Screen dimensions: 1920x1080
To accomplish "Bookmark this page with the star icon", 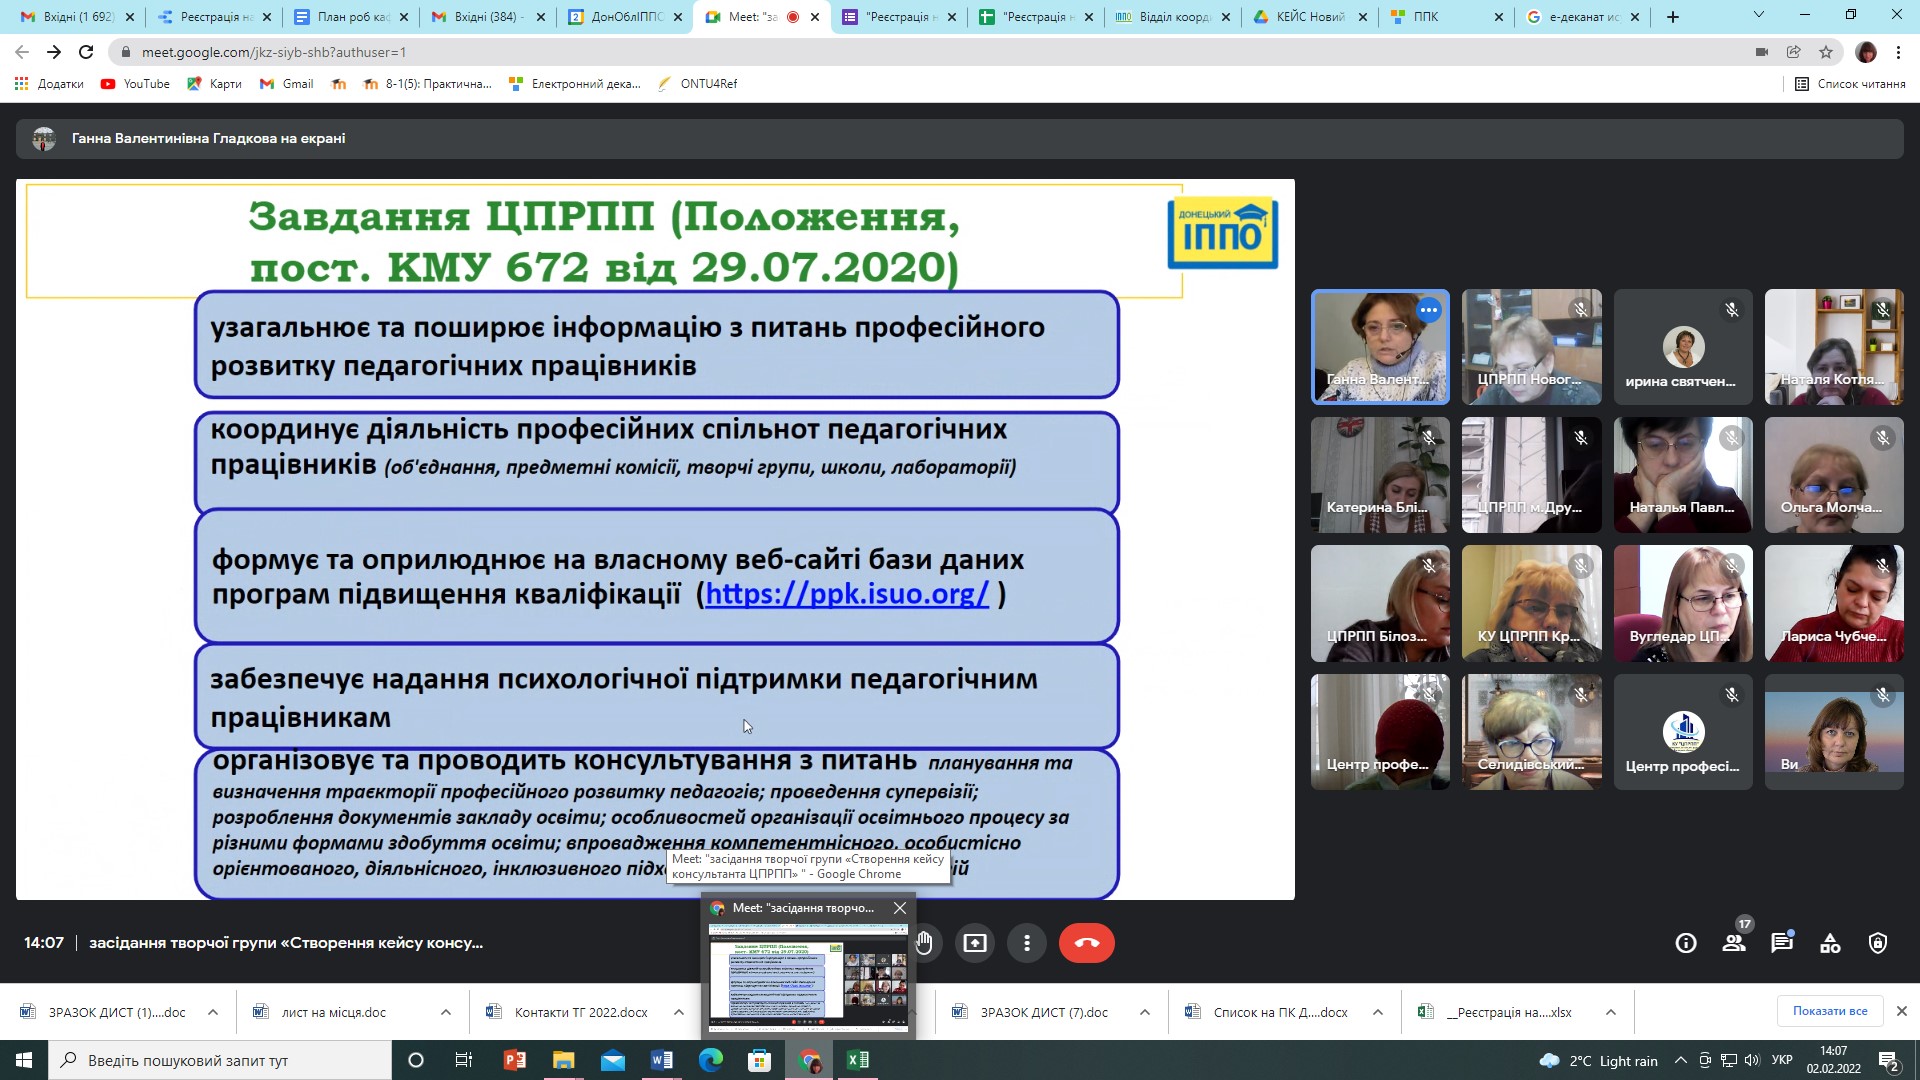I will pyautogui.click(x=1826, y=52).
